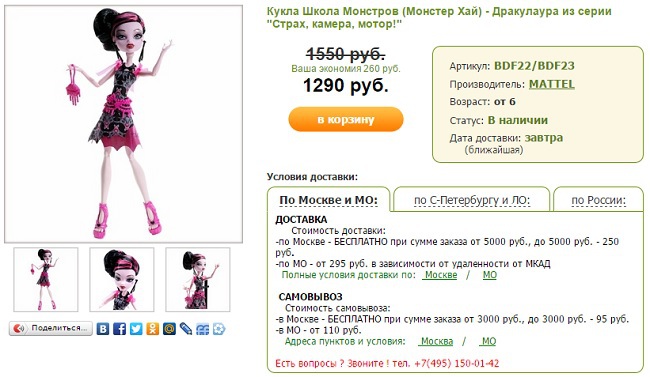Select the third side-view doll thumbnail
This screenshot has height=377, width=650.
point(198,280)
